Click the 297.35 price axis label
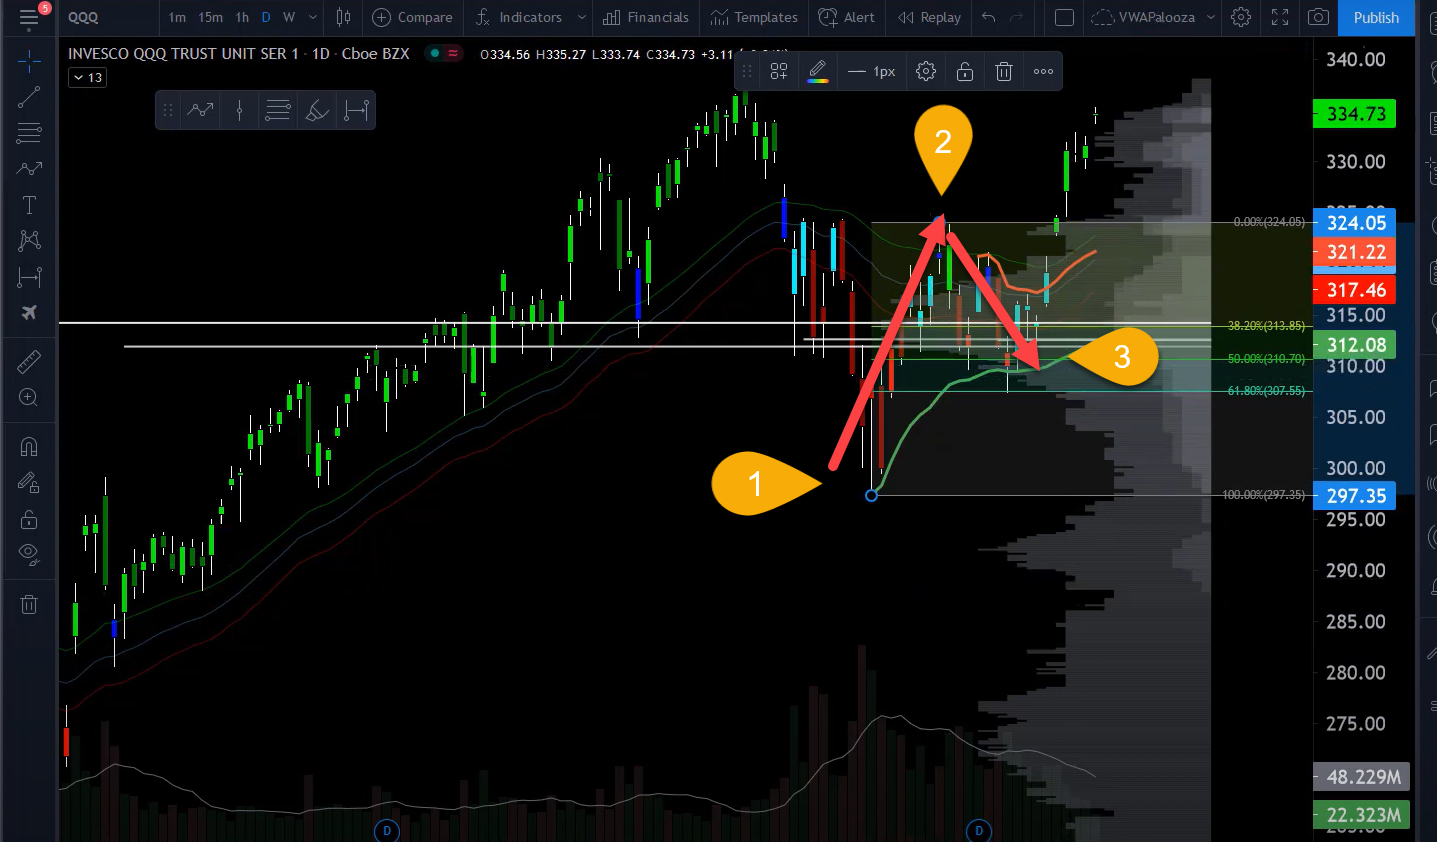 [1354, 495]
